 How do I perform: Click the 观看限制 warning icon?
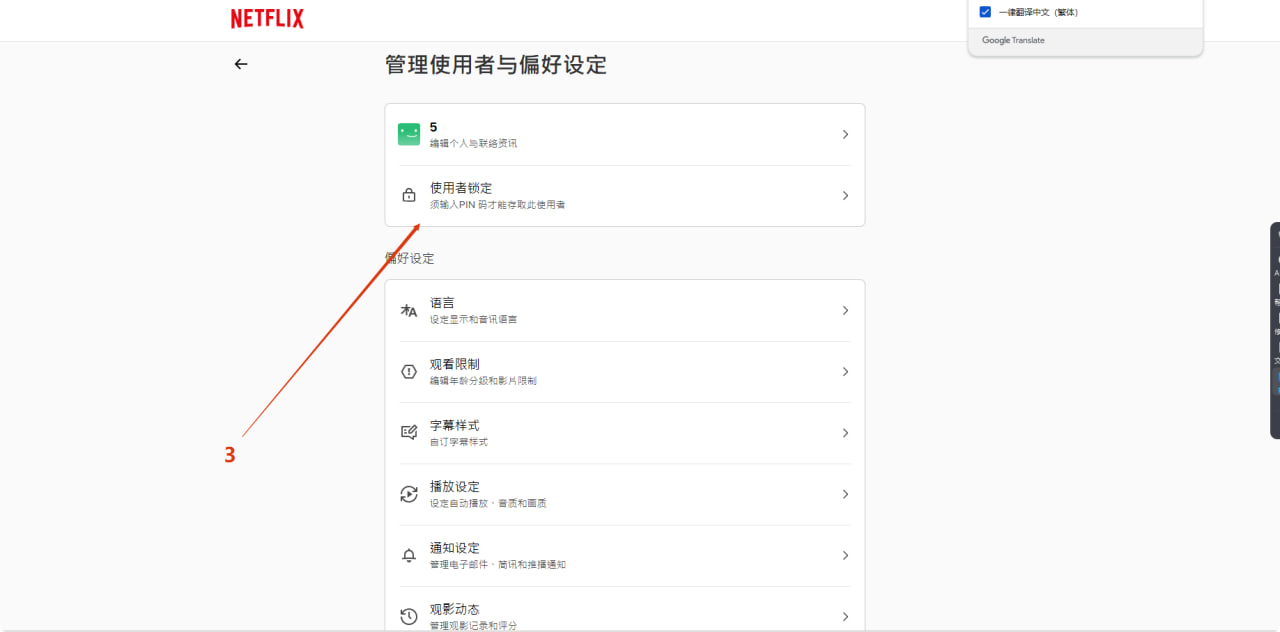pyautogui.click(x=409, y=372)
